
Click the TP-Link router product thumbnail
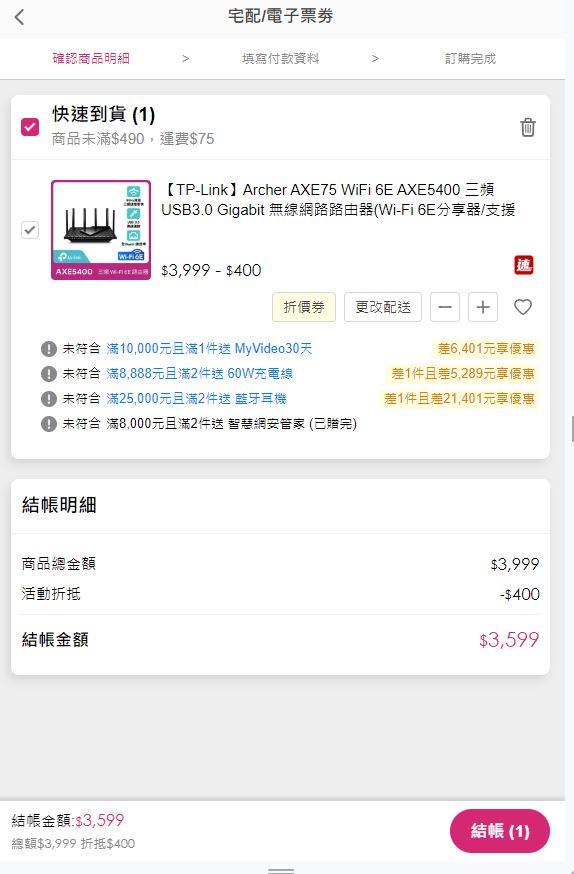click(x=101, y=230)
